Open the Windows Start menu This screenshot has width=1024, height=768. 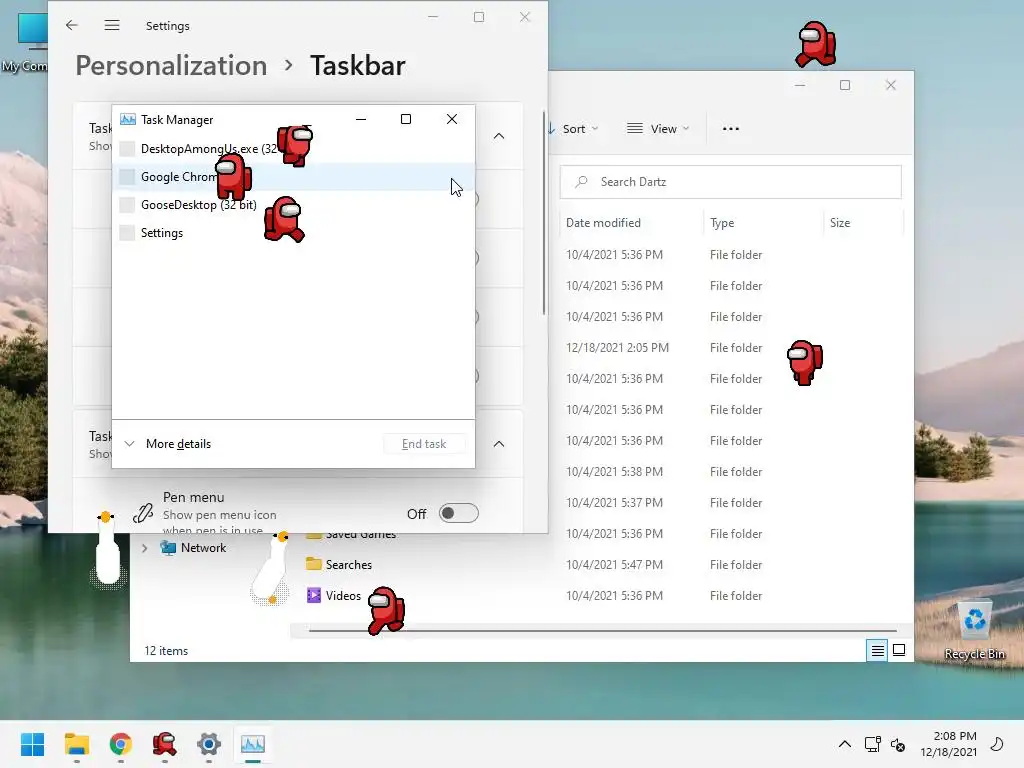[x=32, y=744]
